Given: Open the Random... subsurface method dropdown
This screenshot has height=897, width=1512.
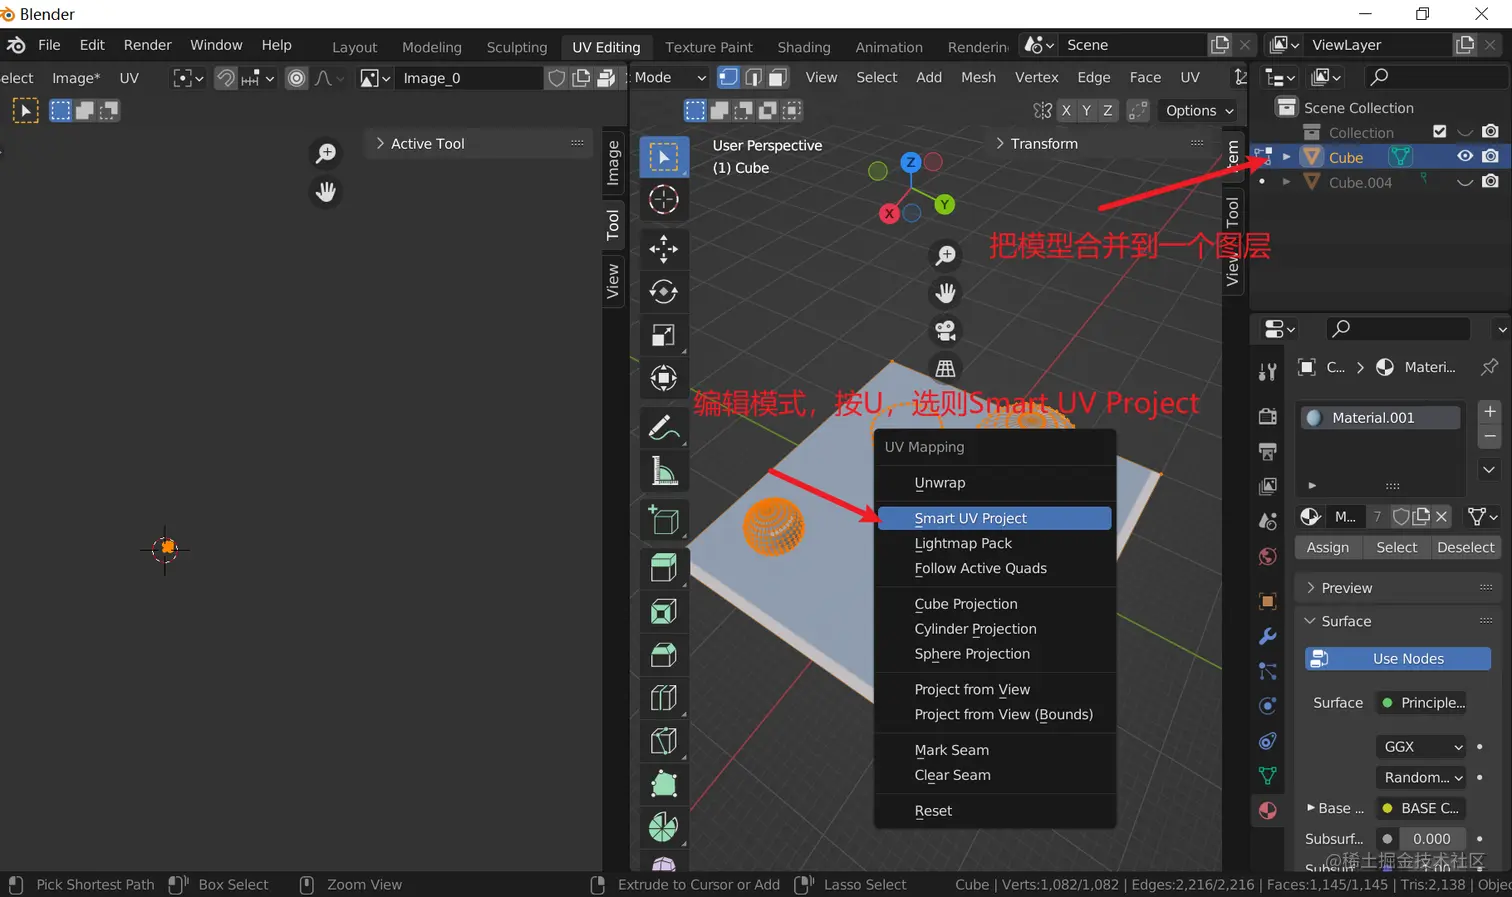Looking at the screenshot, I should (x=1423, y=777).
